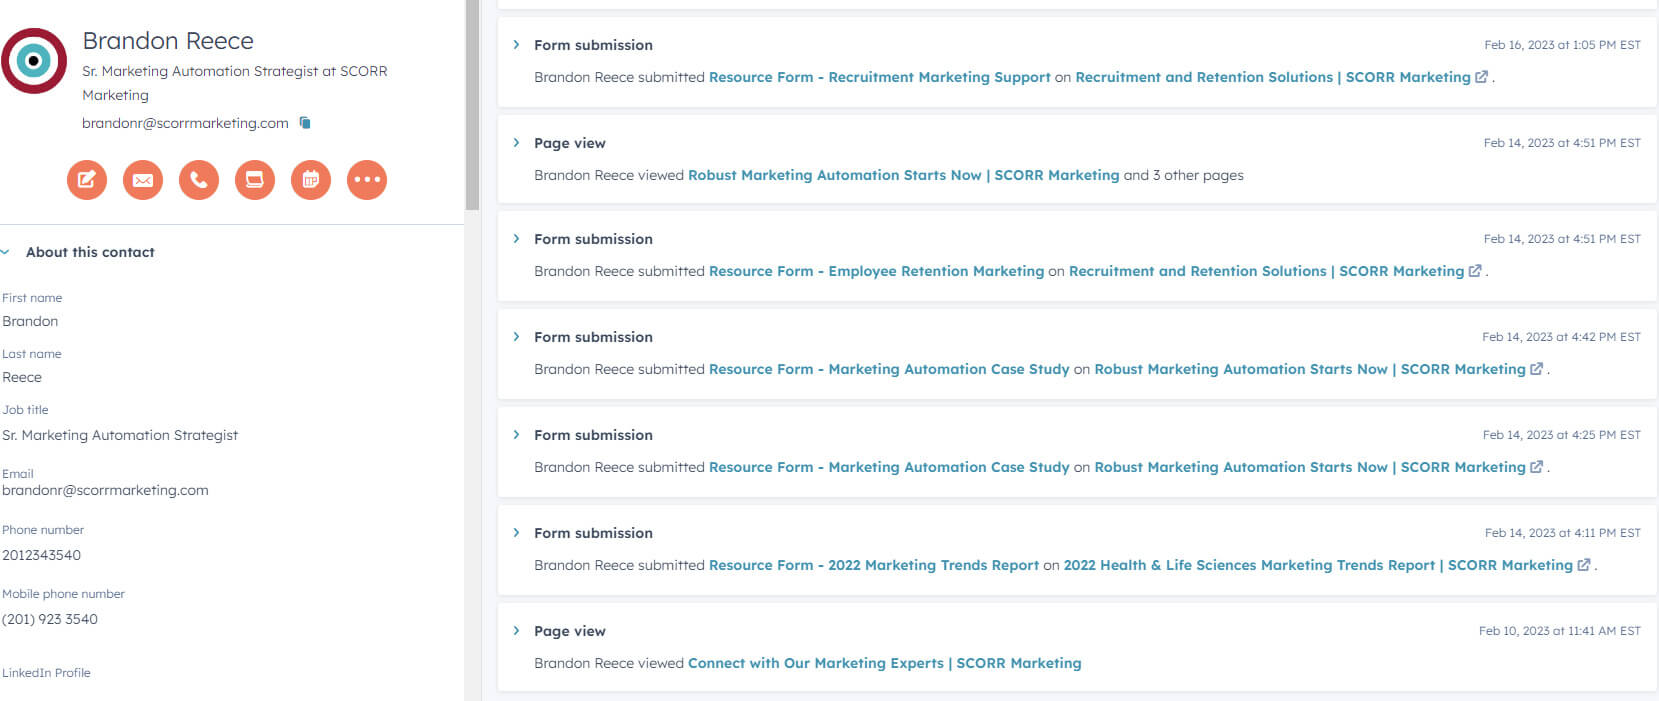The height and width of the screenshot is (701, 1659).
Task: Open Robust Marketing Automation link in 4:42 PM row
Action: (1310, 369)
